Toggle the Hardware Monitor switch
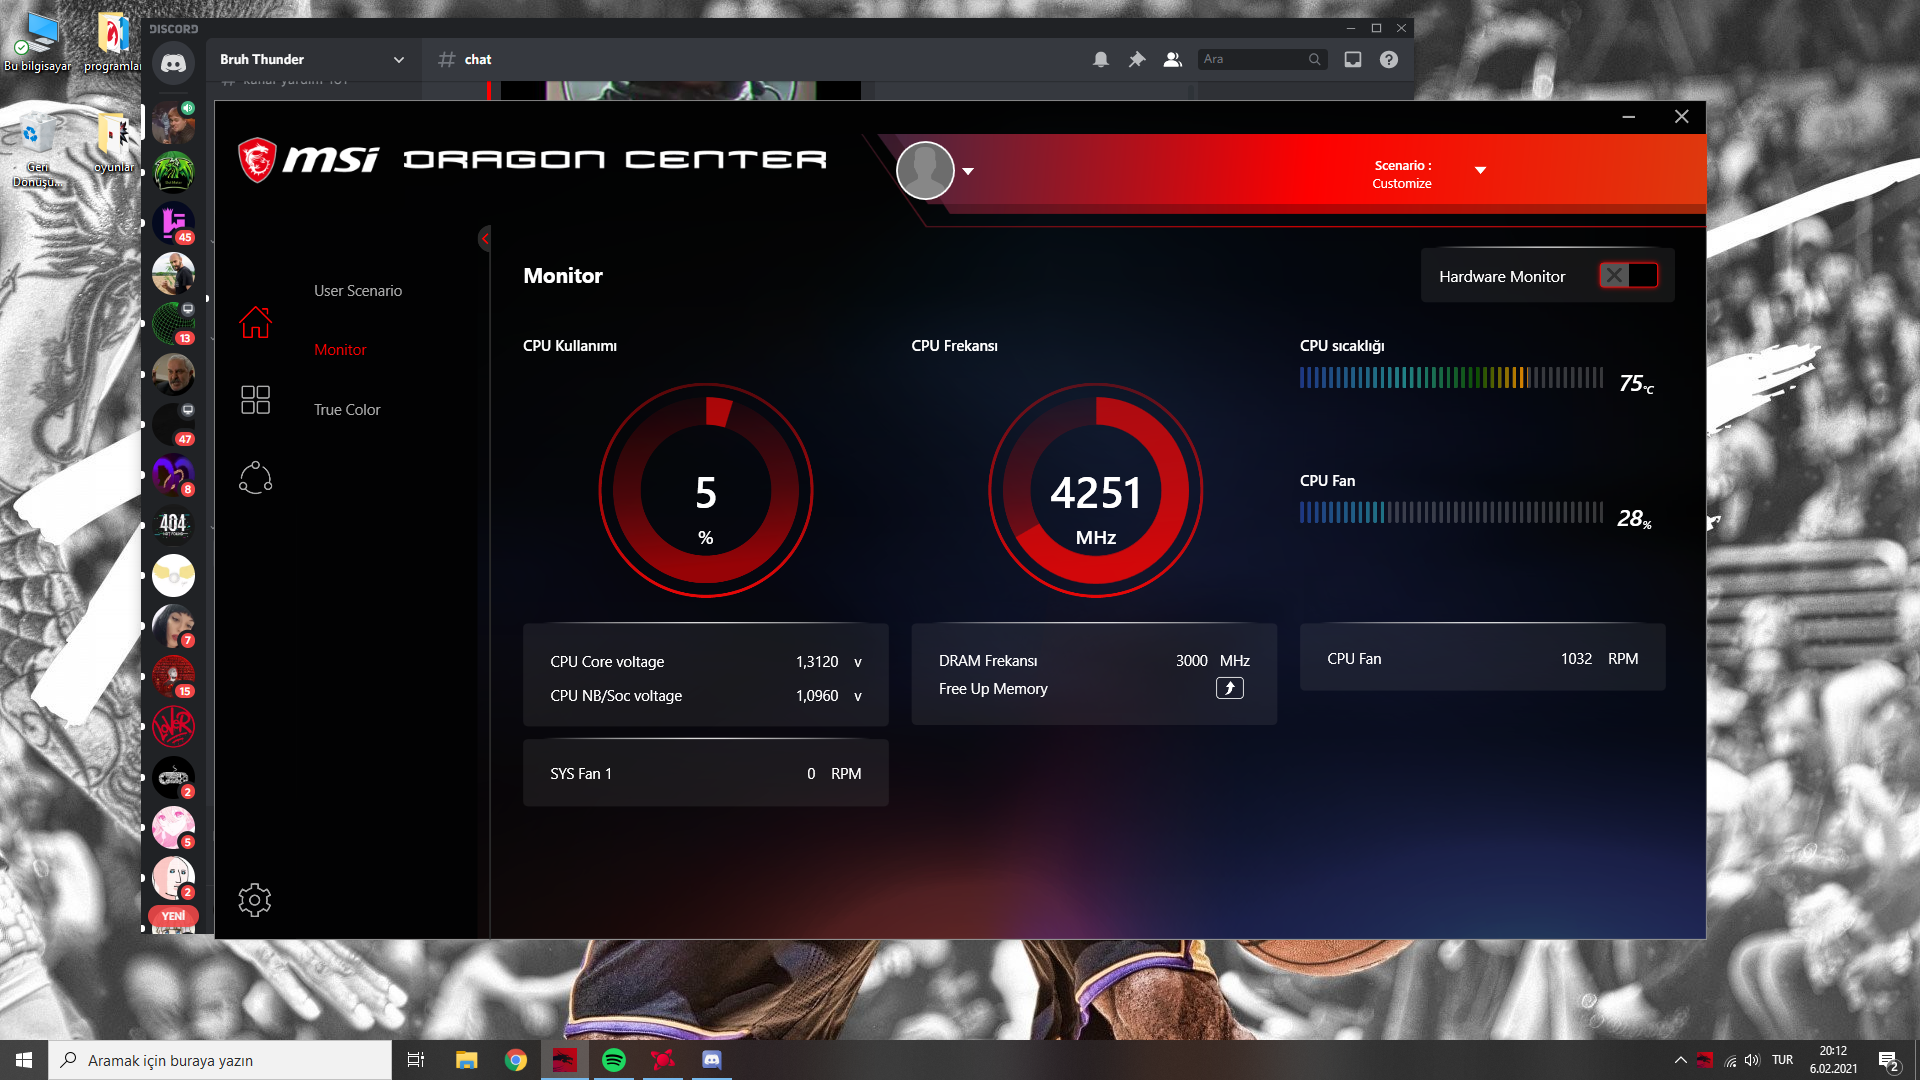 pyautogui.click(x=1628, y=275)
